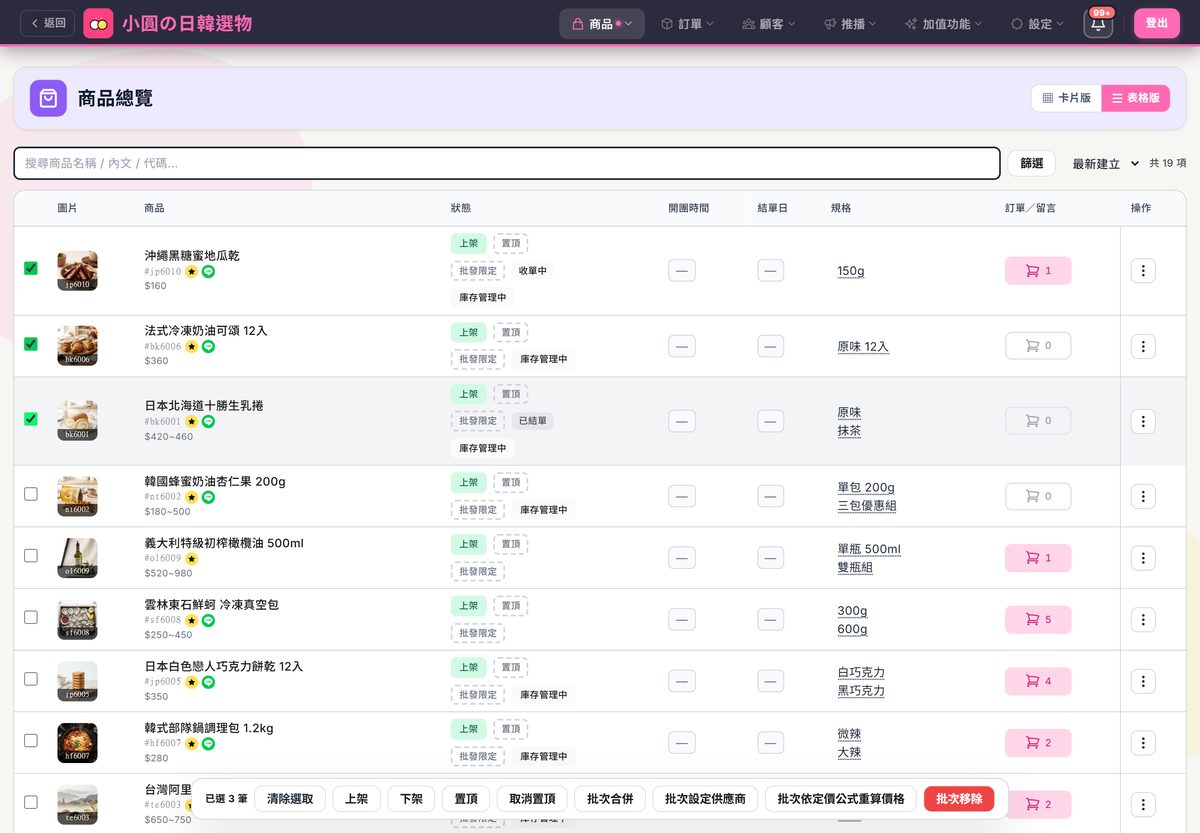Click the pink shop logo icon
1200x833 pixels.
coord(98,23)
